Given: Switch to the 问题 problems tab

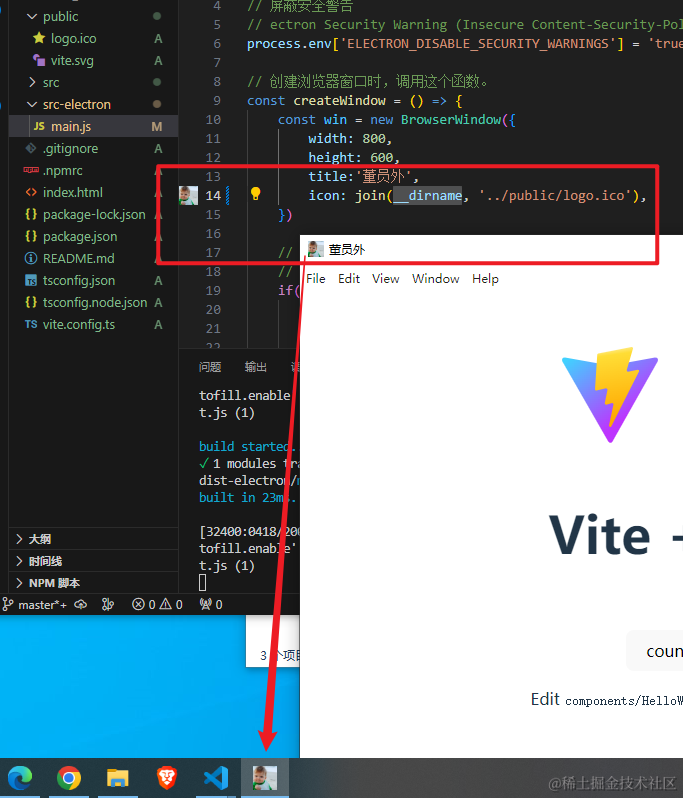Looking at the screenshot, I should pyautogui.click(x=210, y=367).
